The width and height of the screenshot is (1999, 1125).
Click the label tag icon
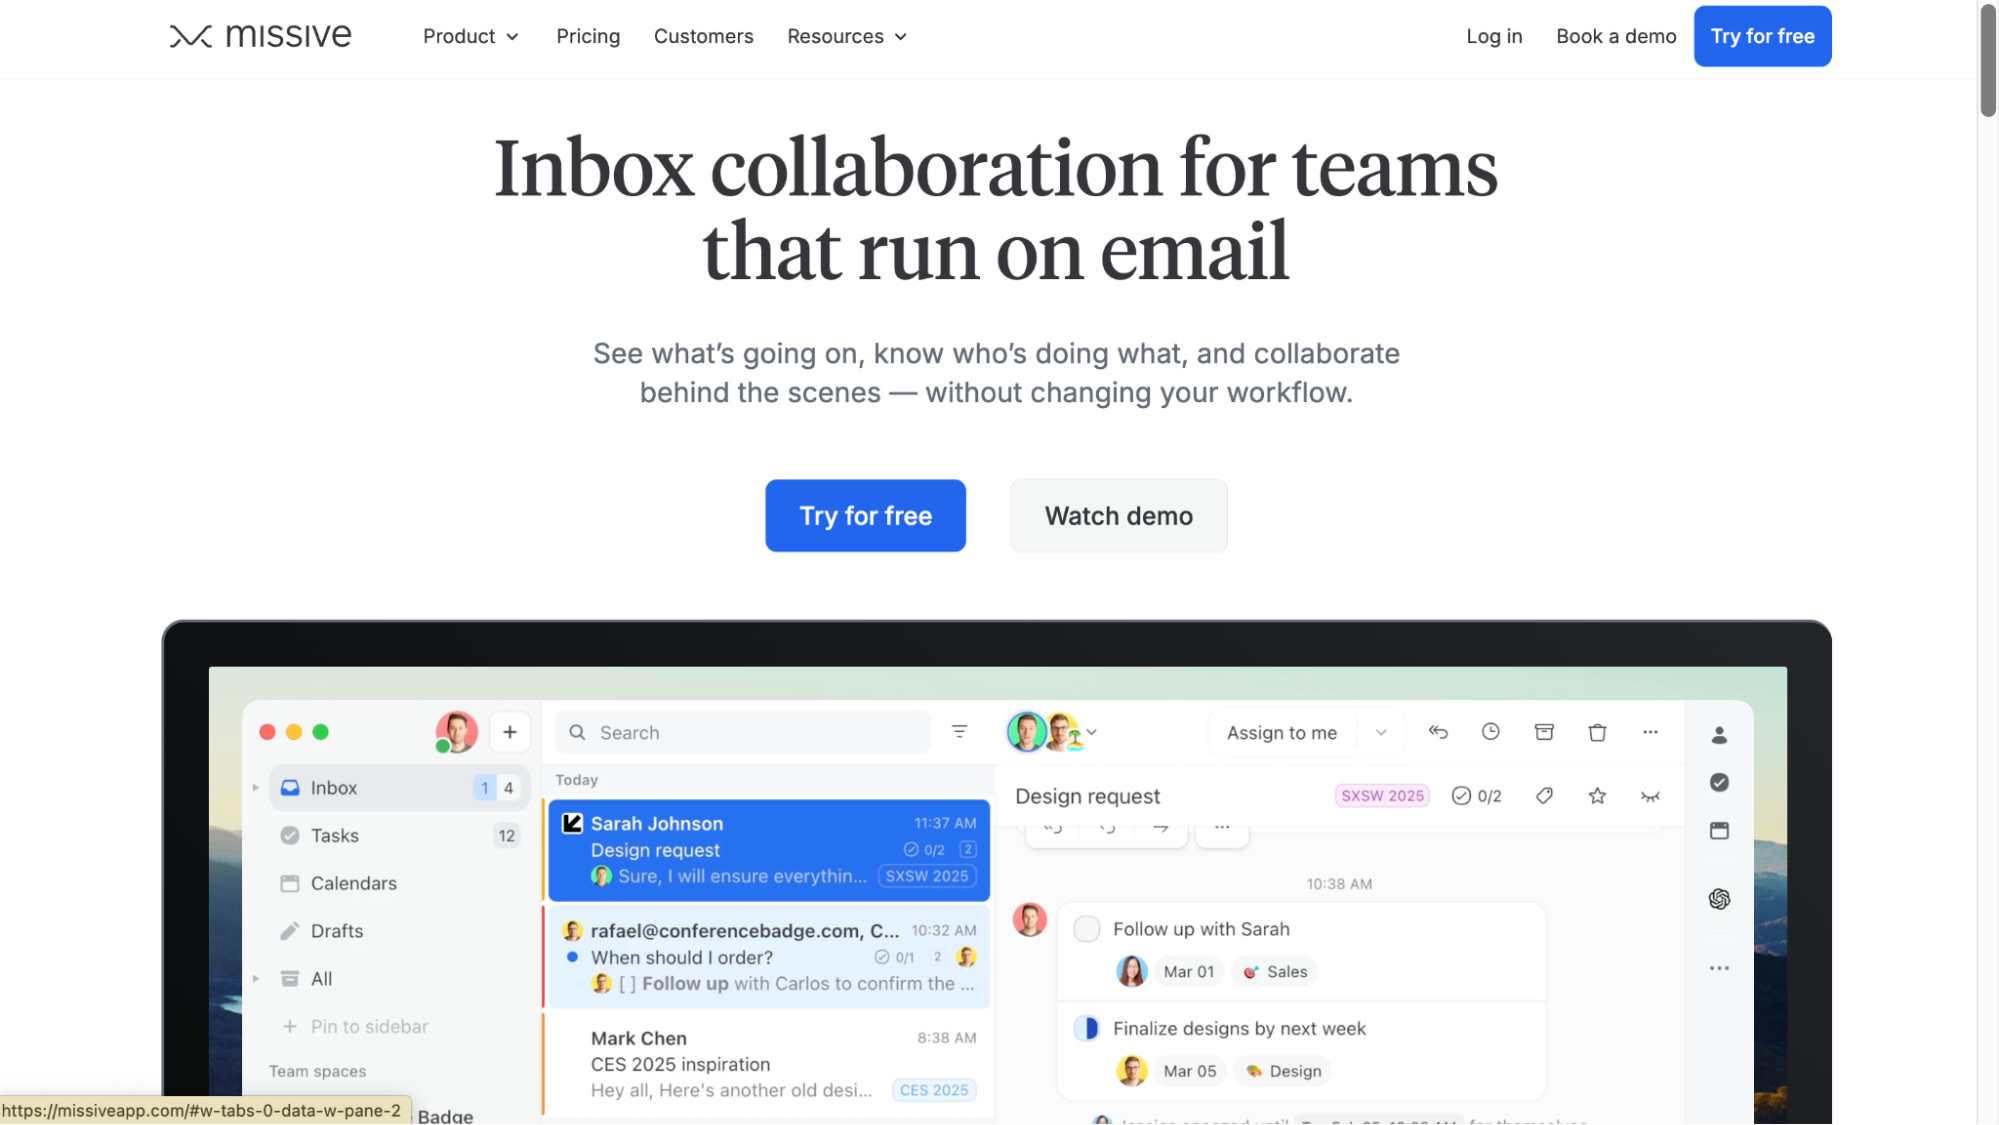(1544, 796)
